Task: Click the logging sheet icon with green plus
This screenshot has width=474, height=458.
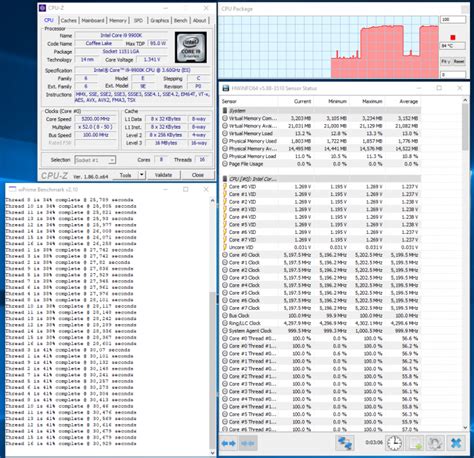Action: coord(415,443)
